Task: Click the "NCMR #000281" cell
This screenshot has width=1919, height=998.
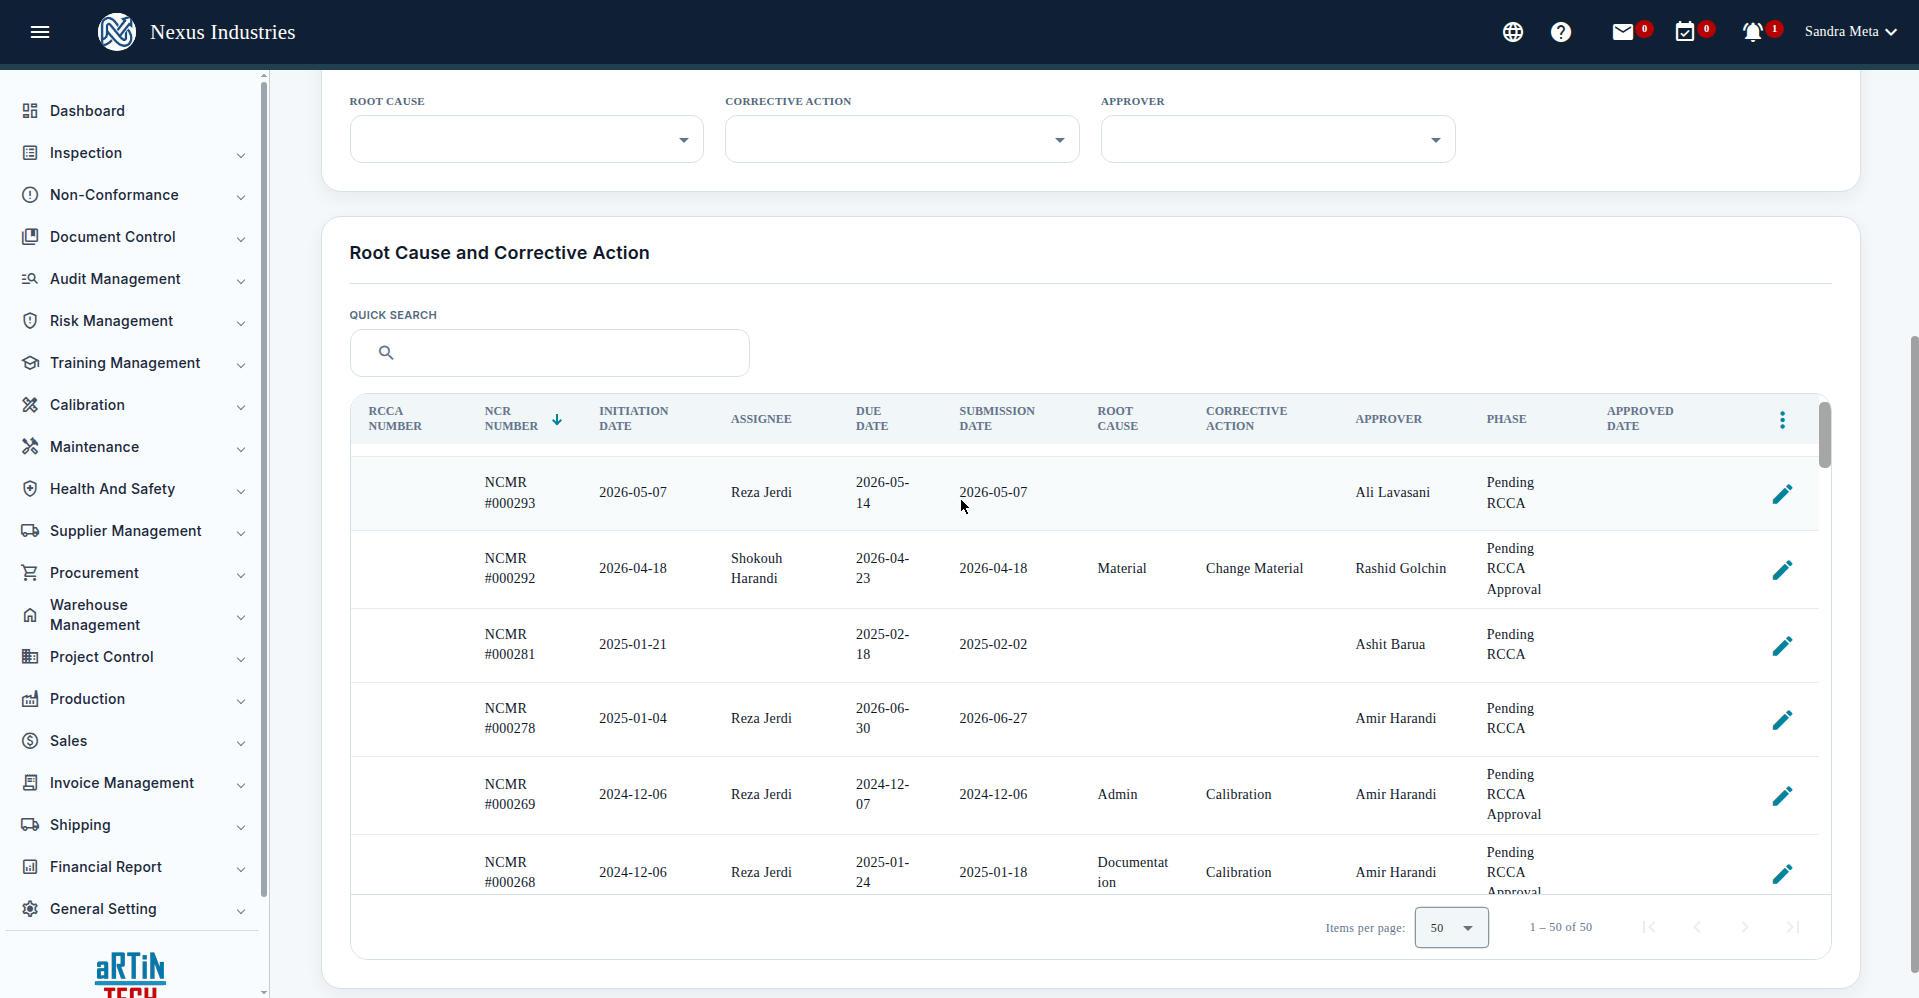Action: 510,645
